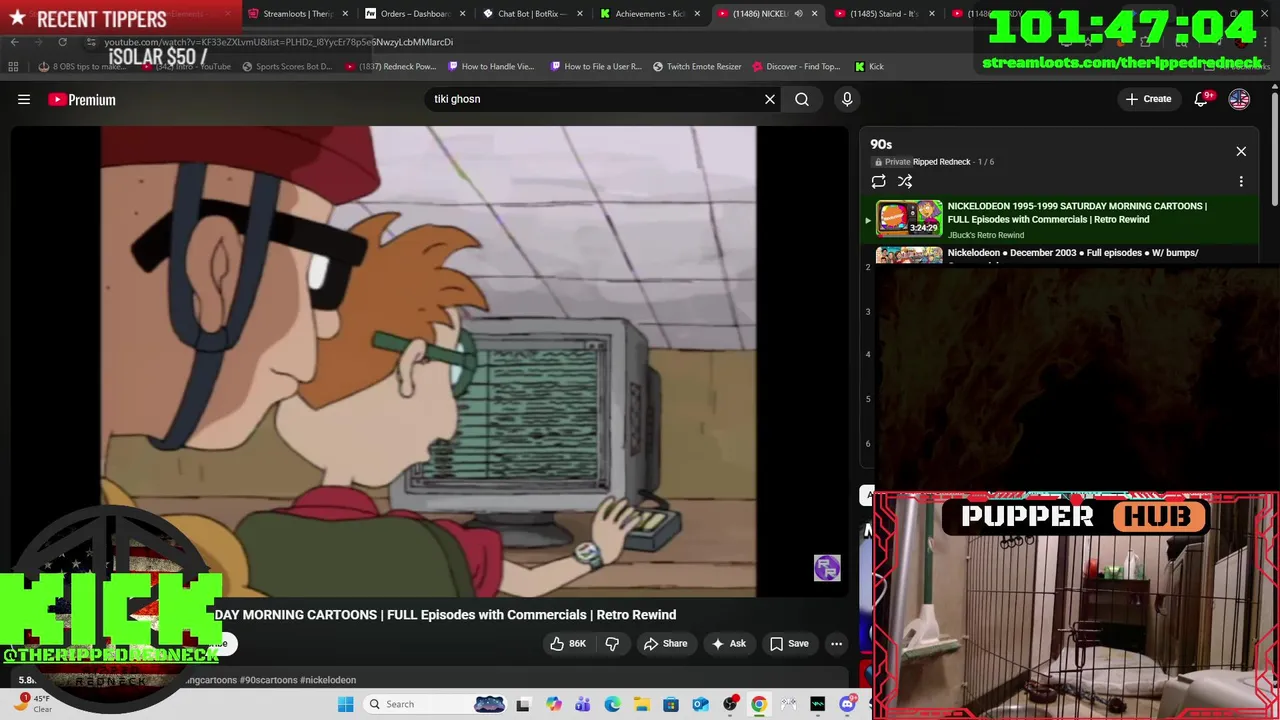
Task: Toggle loop playlist
Action: click(878, 181)
